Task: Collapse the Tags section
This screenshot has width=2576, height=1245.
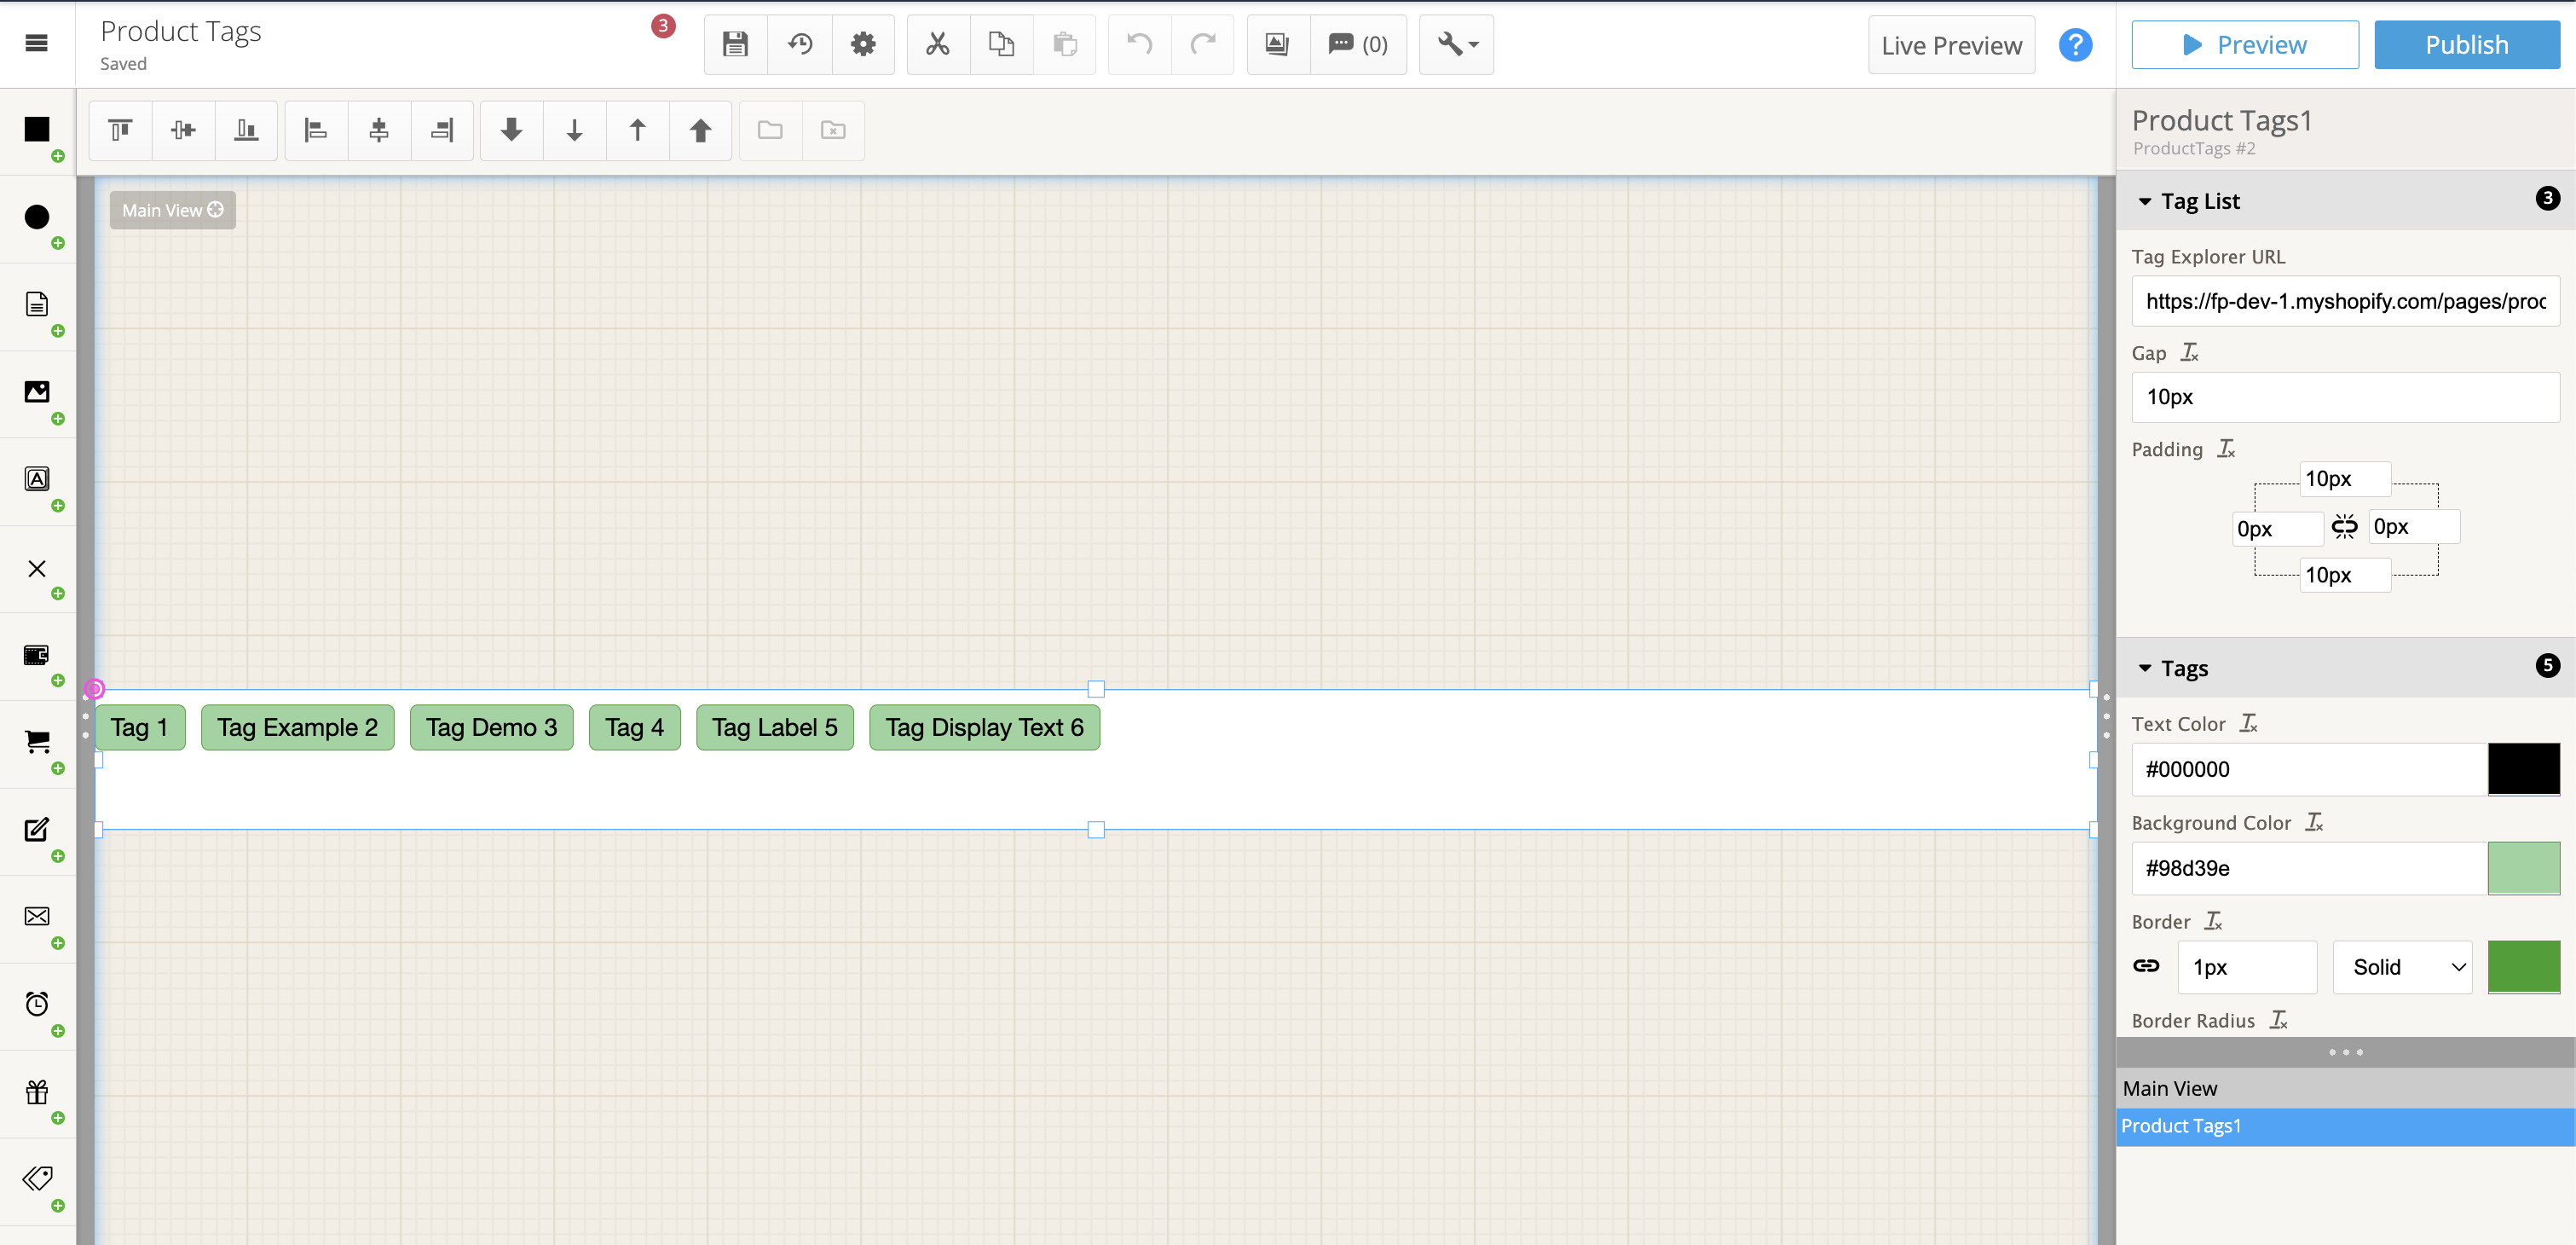Action: 2145,668
